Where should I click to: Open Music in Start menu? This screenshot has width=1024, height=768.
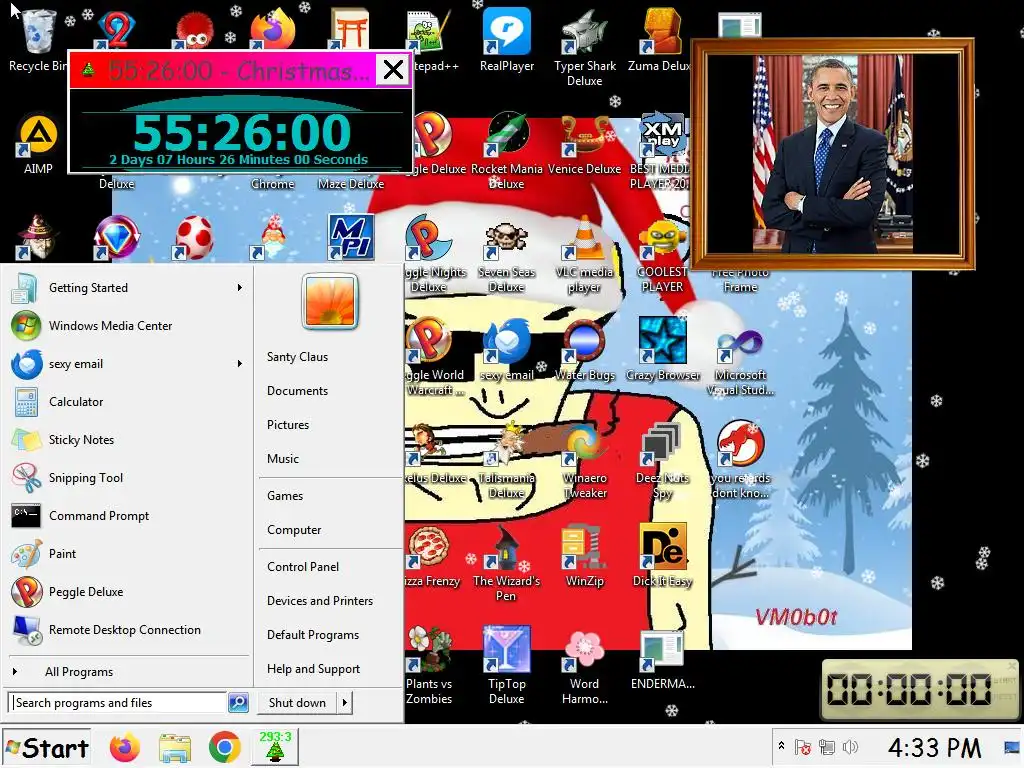tap(283, 458)
